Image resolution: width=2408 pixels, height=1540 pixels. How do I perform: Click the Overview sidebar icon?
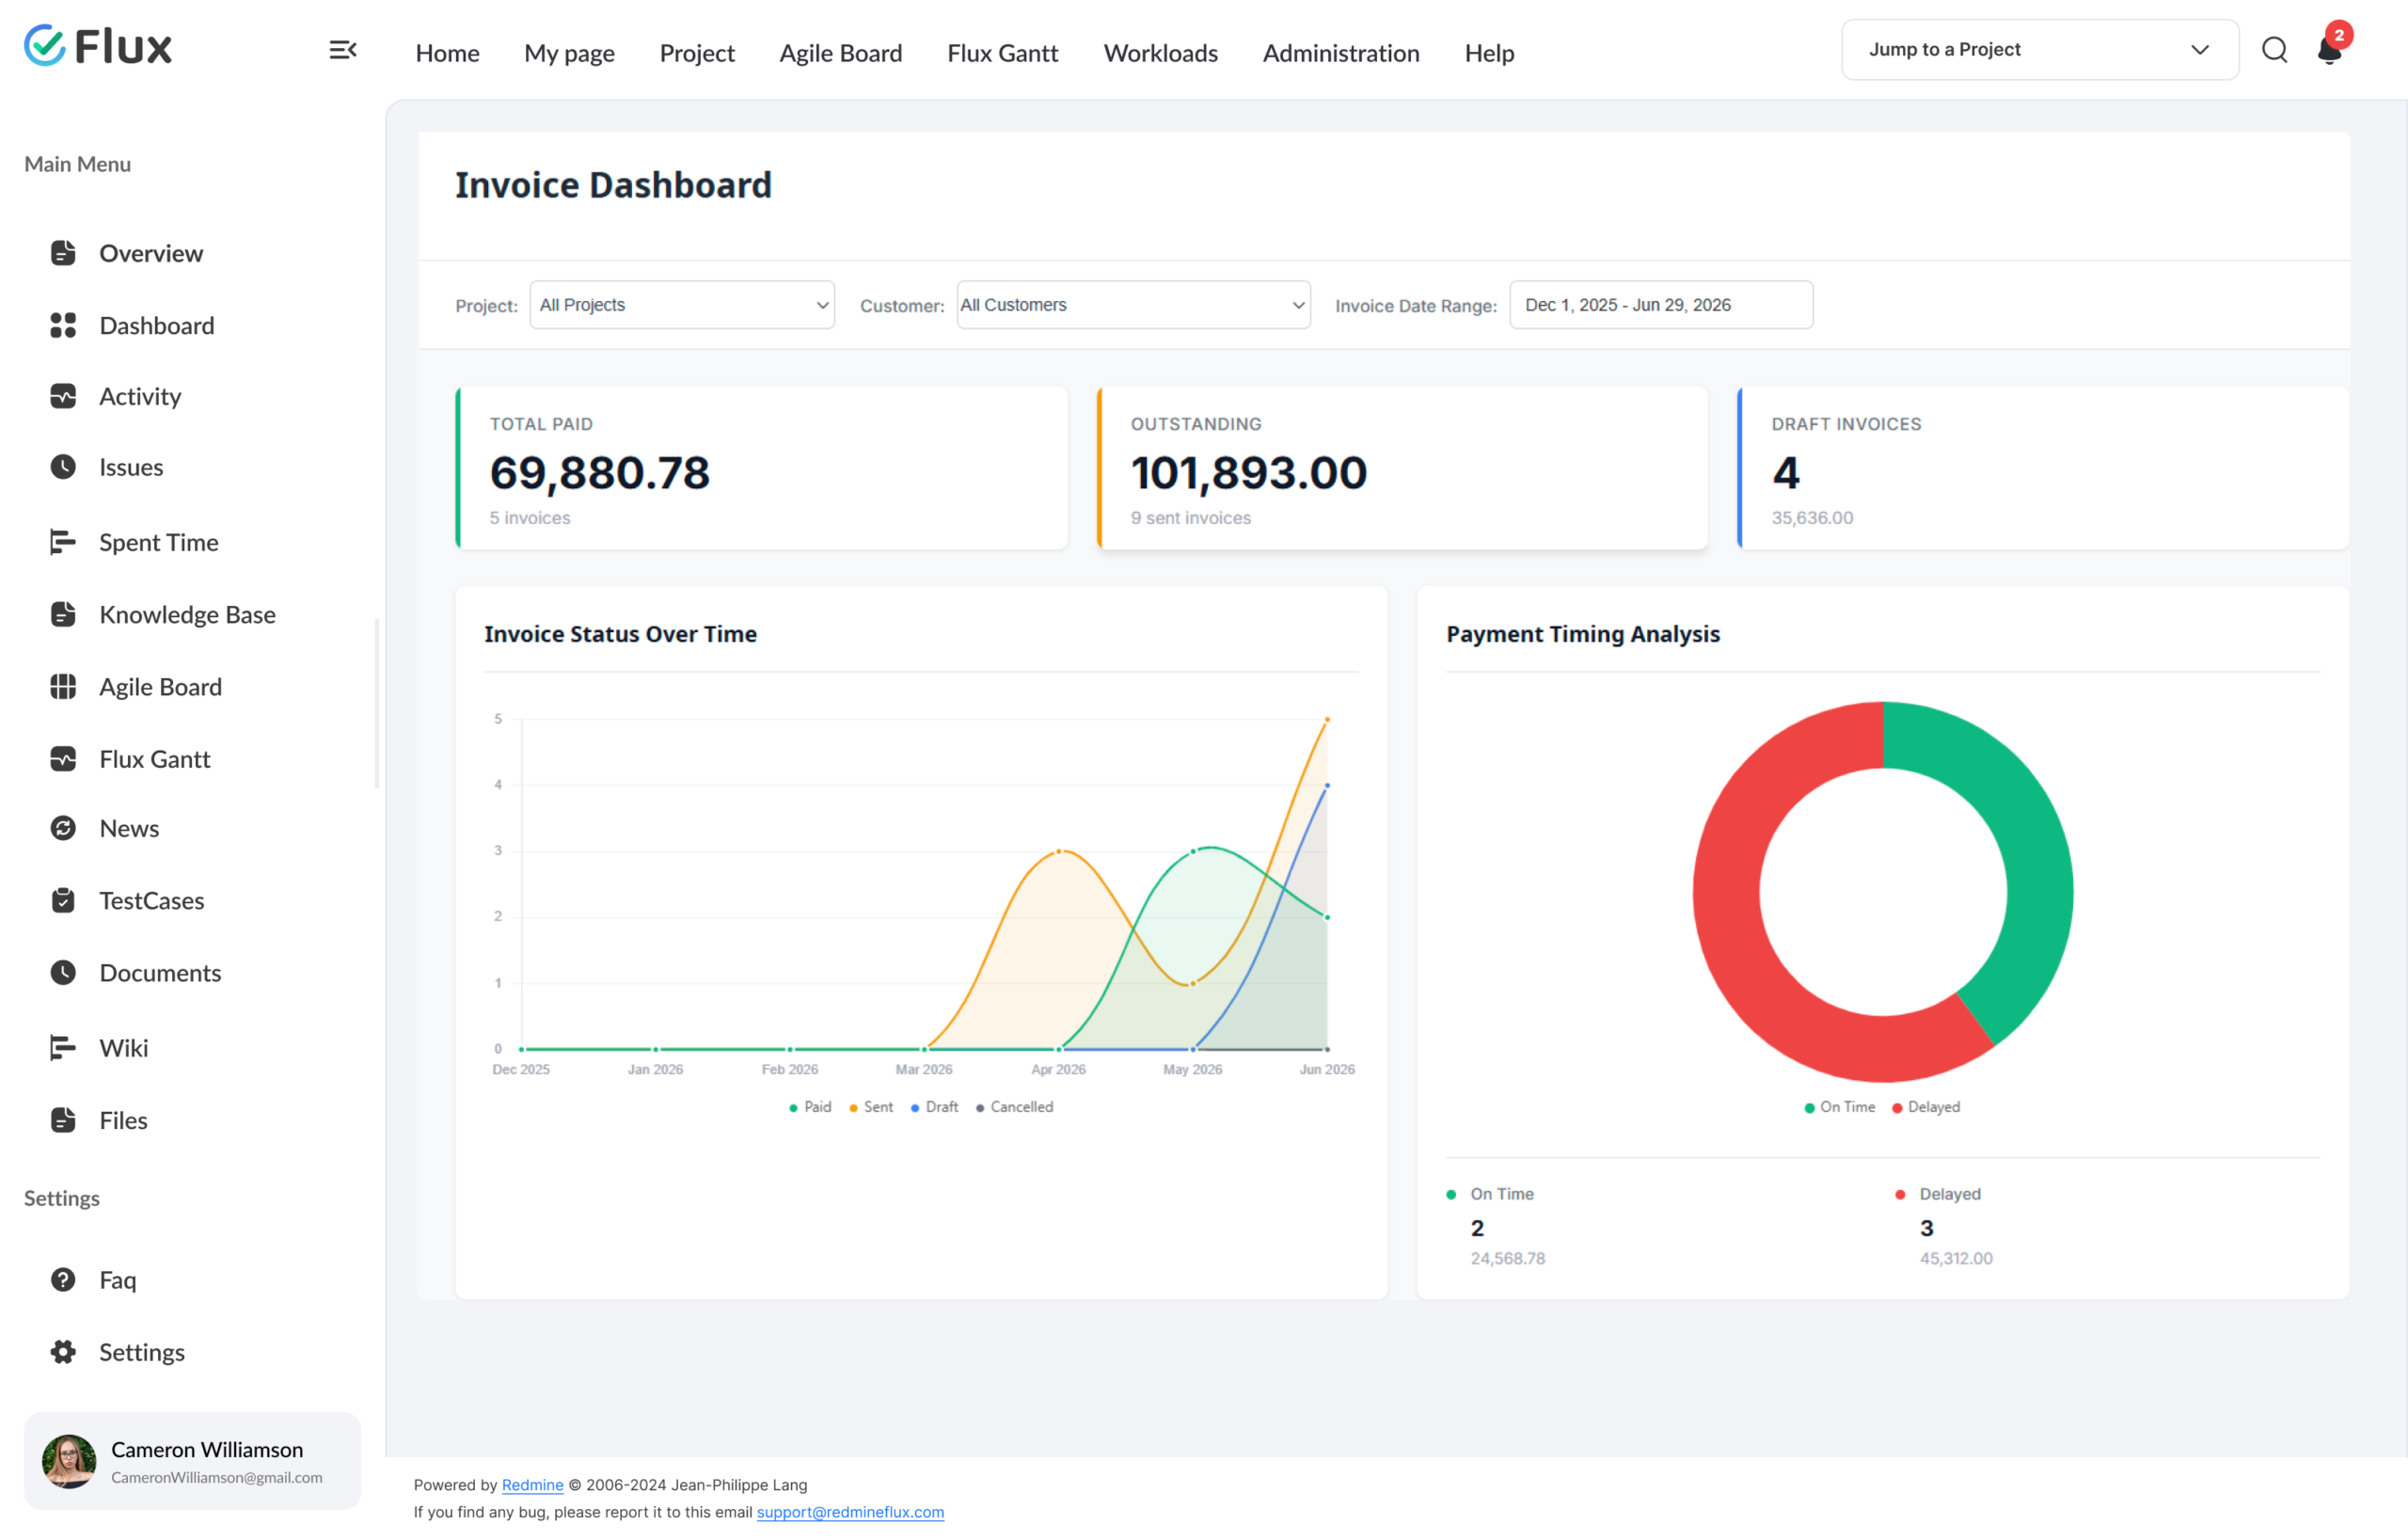[x=63, y=253]
